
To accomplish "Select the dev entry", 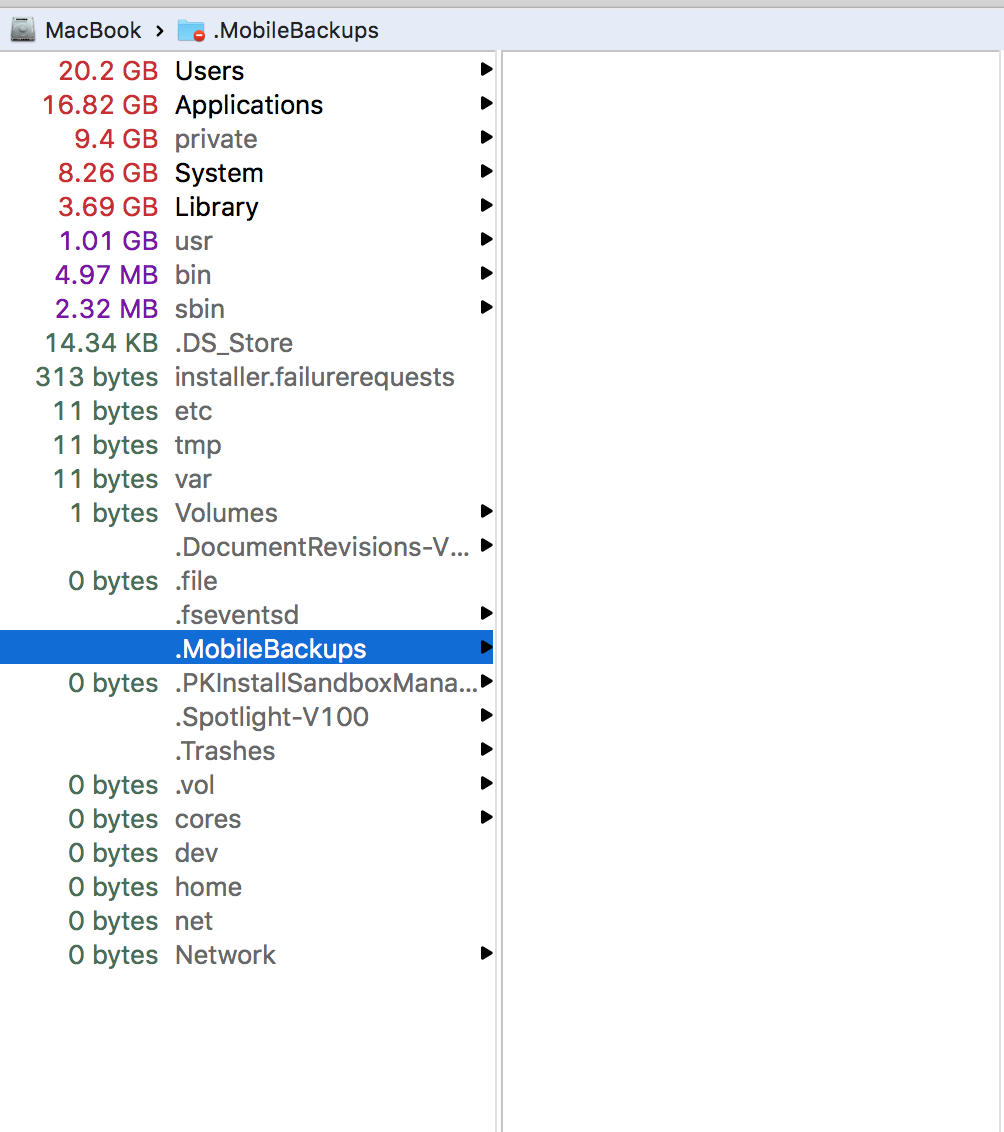I will pos(247,853).
